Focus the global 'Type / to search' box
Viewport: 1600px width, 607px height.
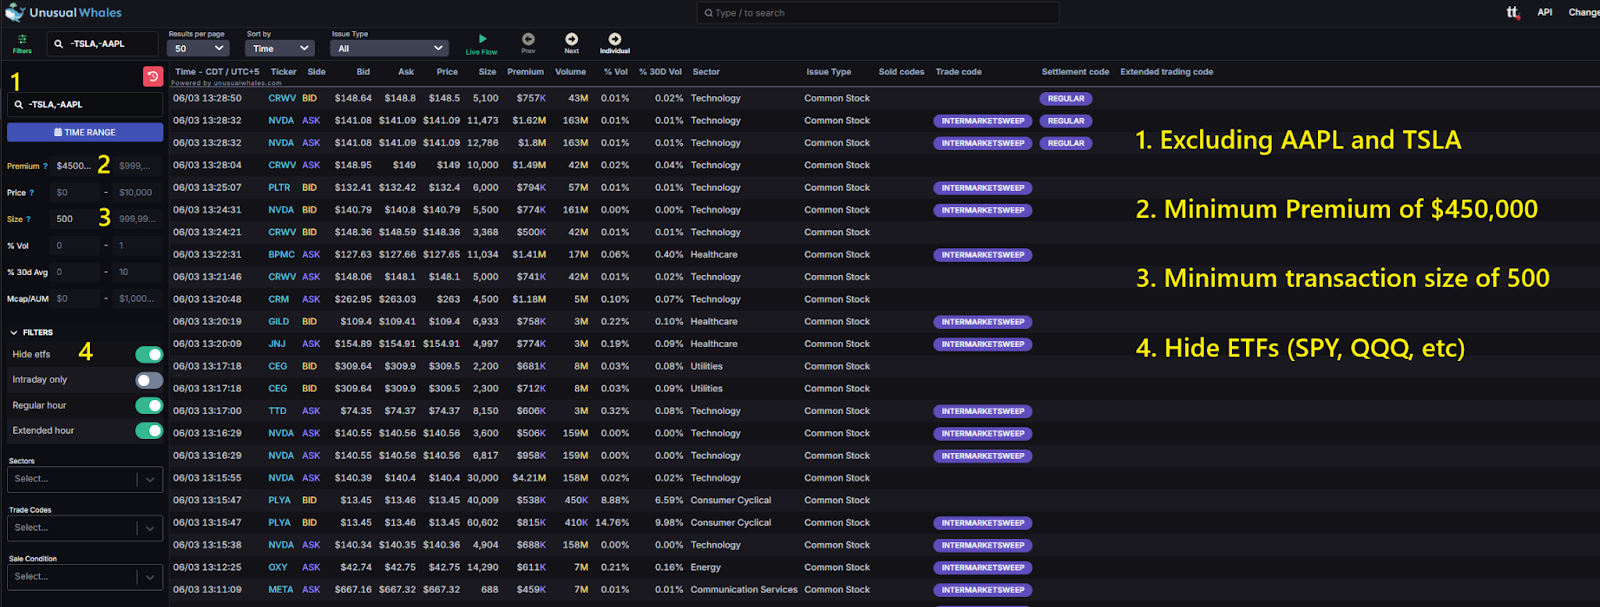coord(878,13)
